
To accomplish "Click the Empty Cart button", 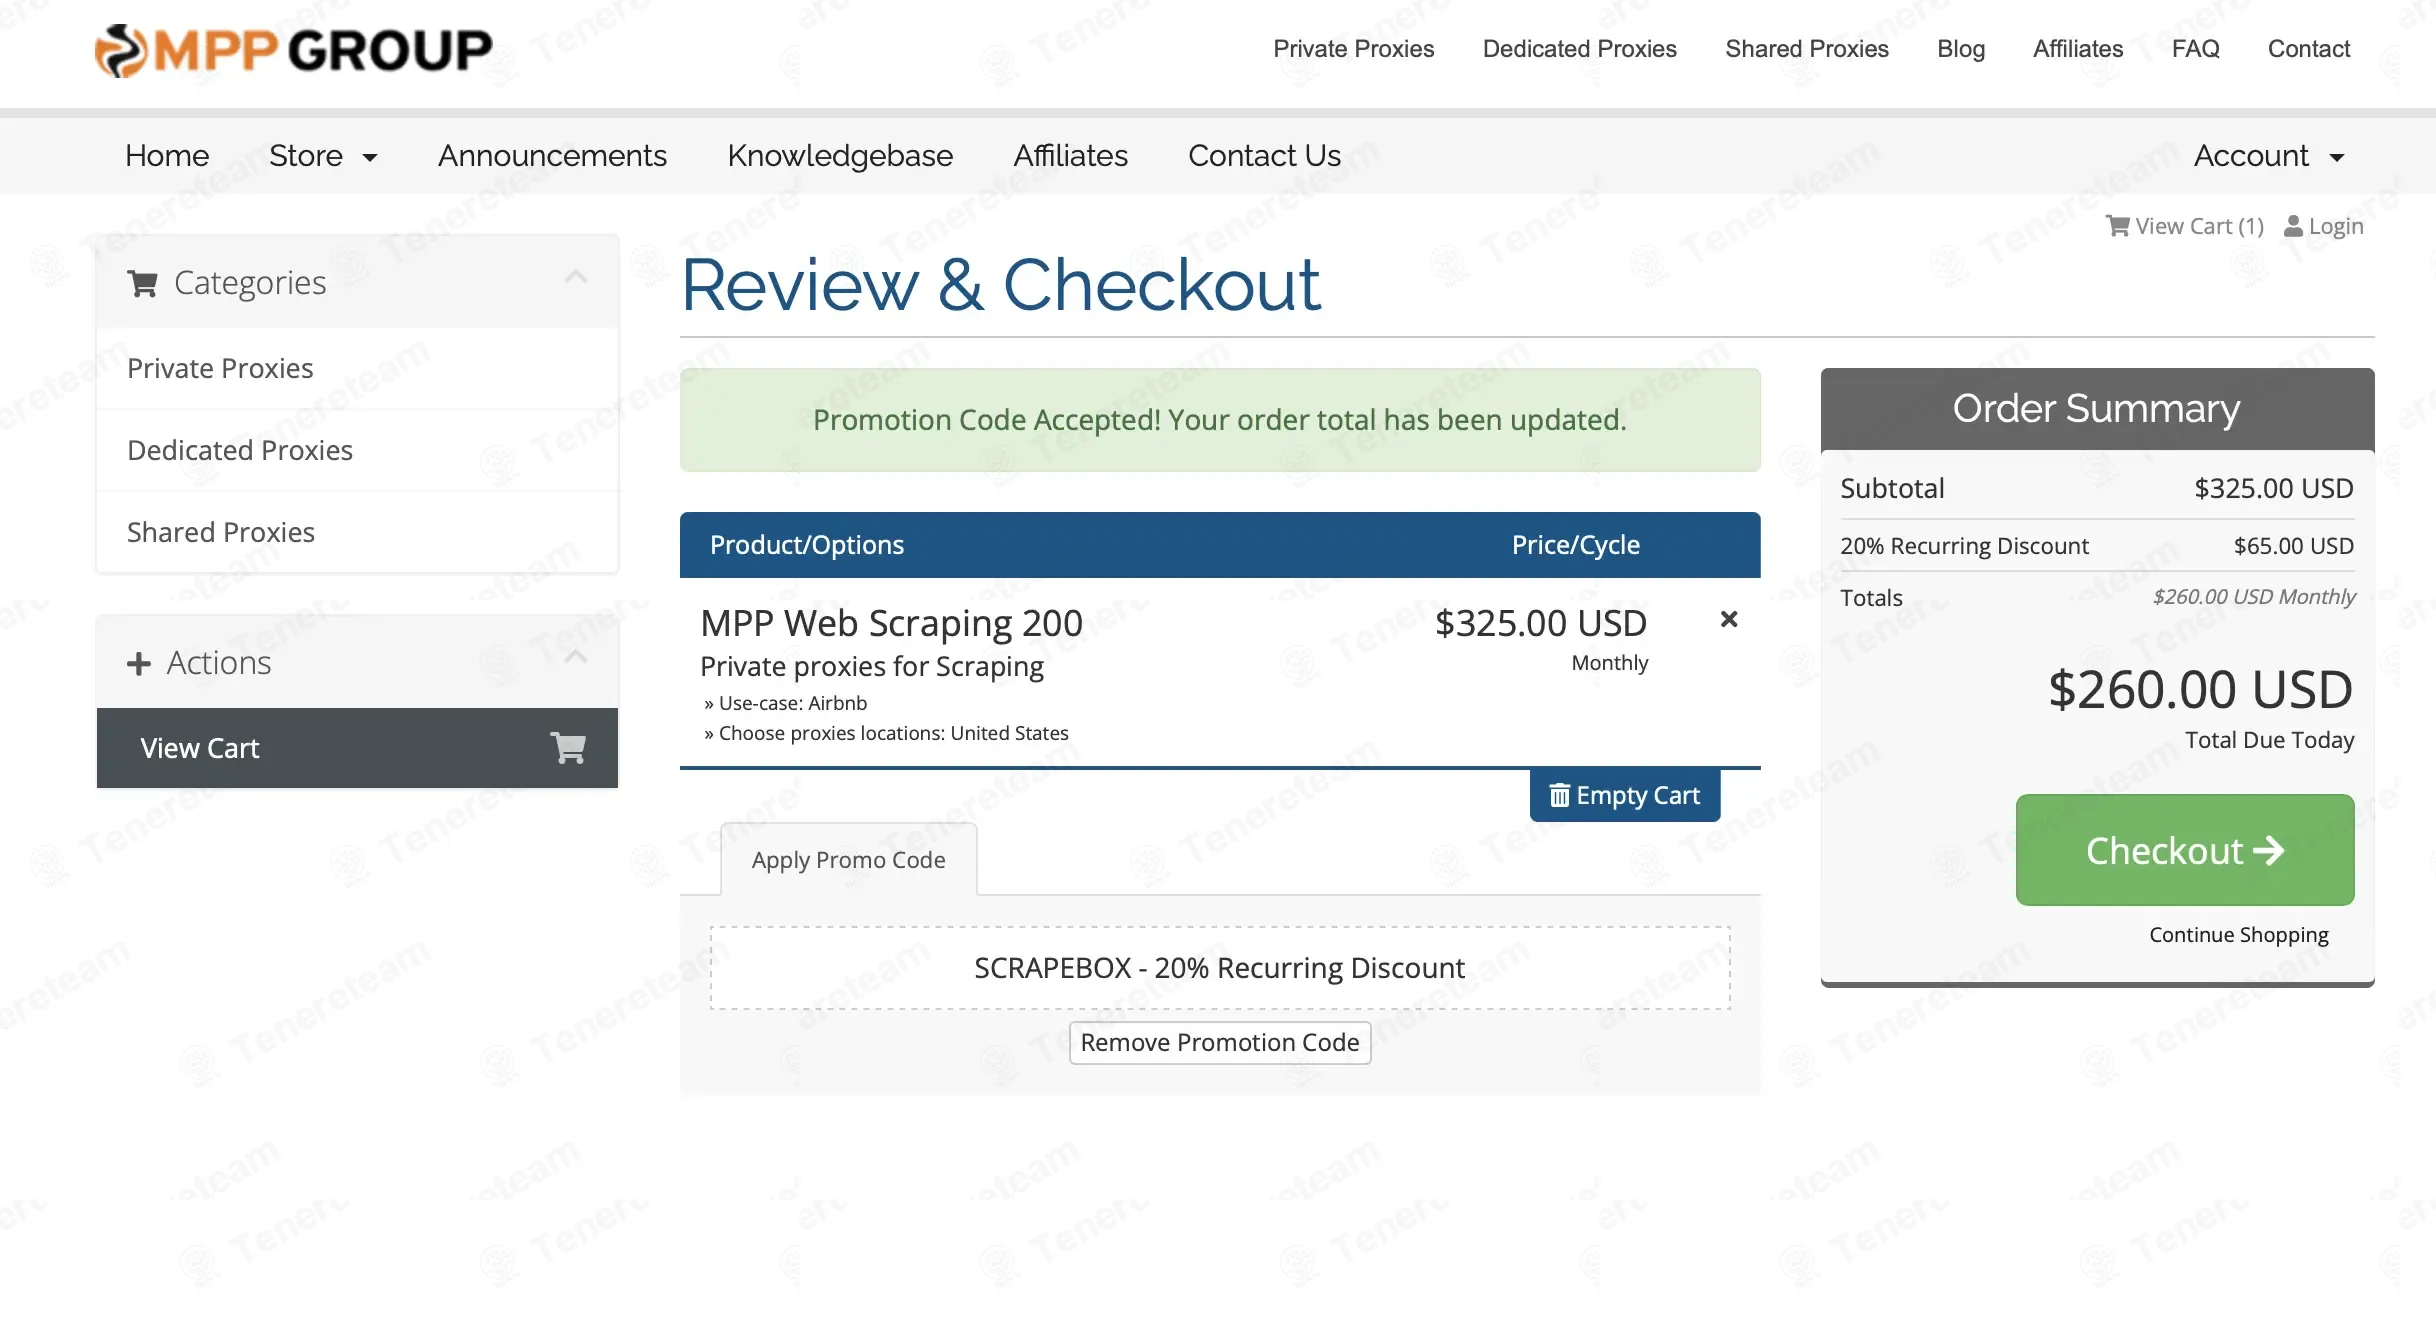I will click(x=1624, y=795).
